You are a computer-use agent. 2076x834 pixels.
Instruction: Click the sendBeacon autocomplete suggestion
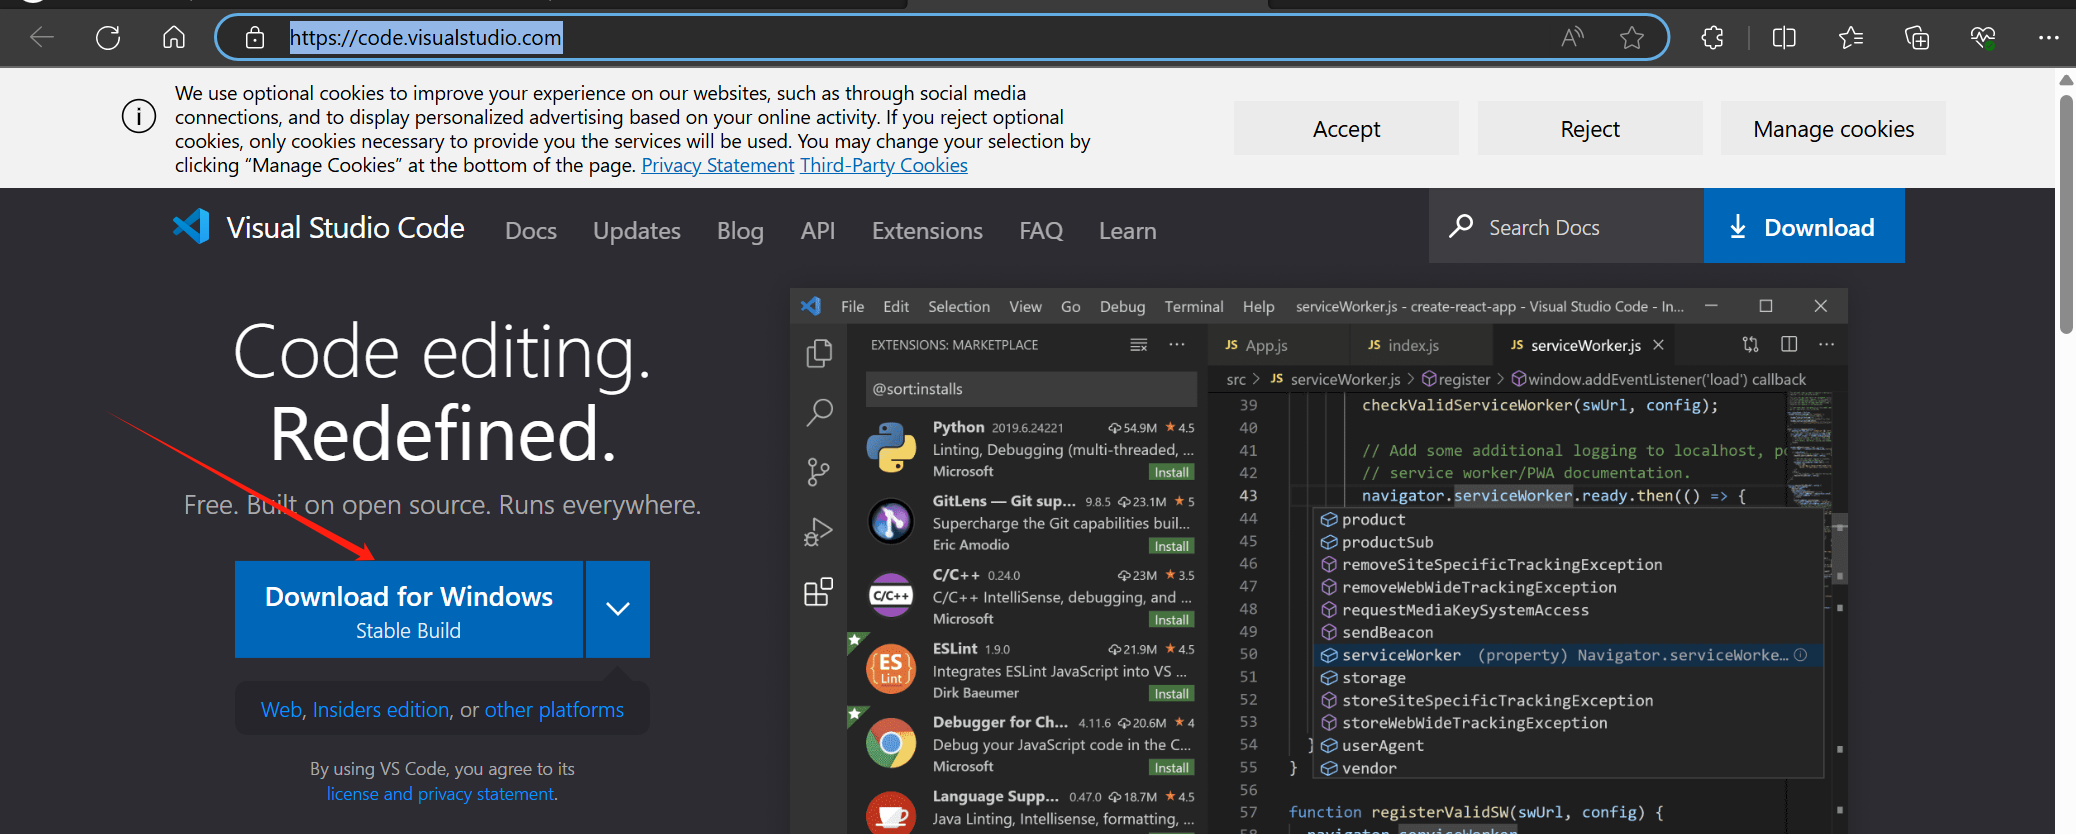[x=1567, y=633]
